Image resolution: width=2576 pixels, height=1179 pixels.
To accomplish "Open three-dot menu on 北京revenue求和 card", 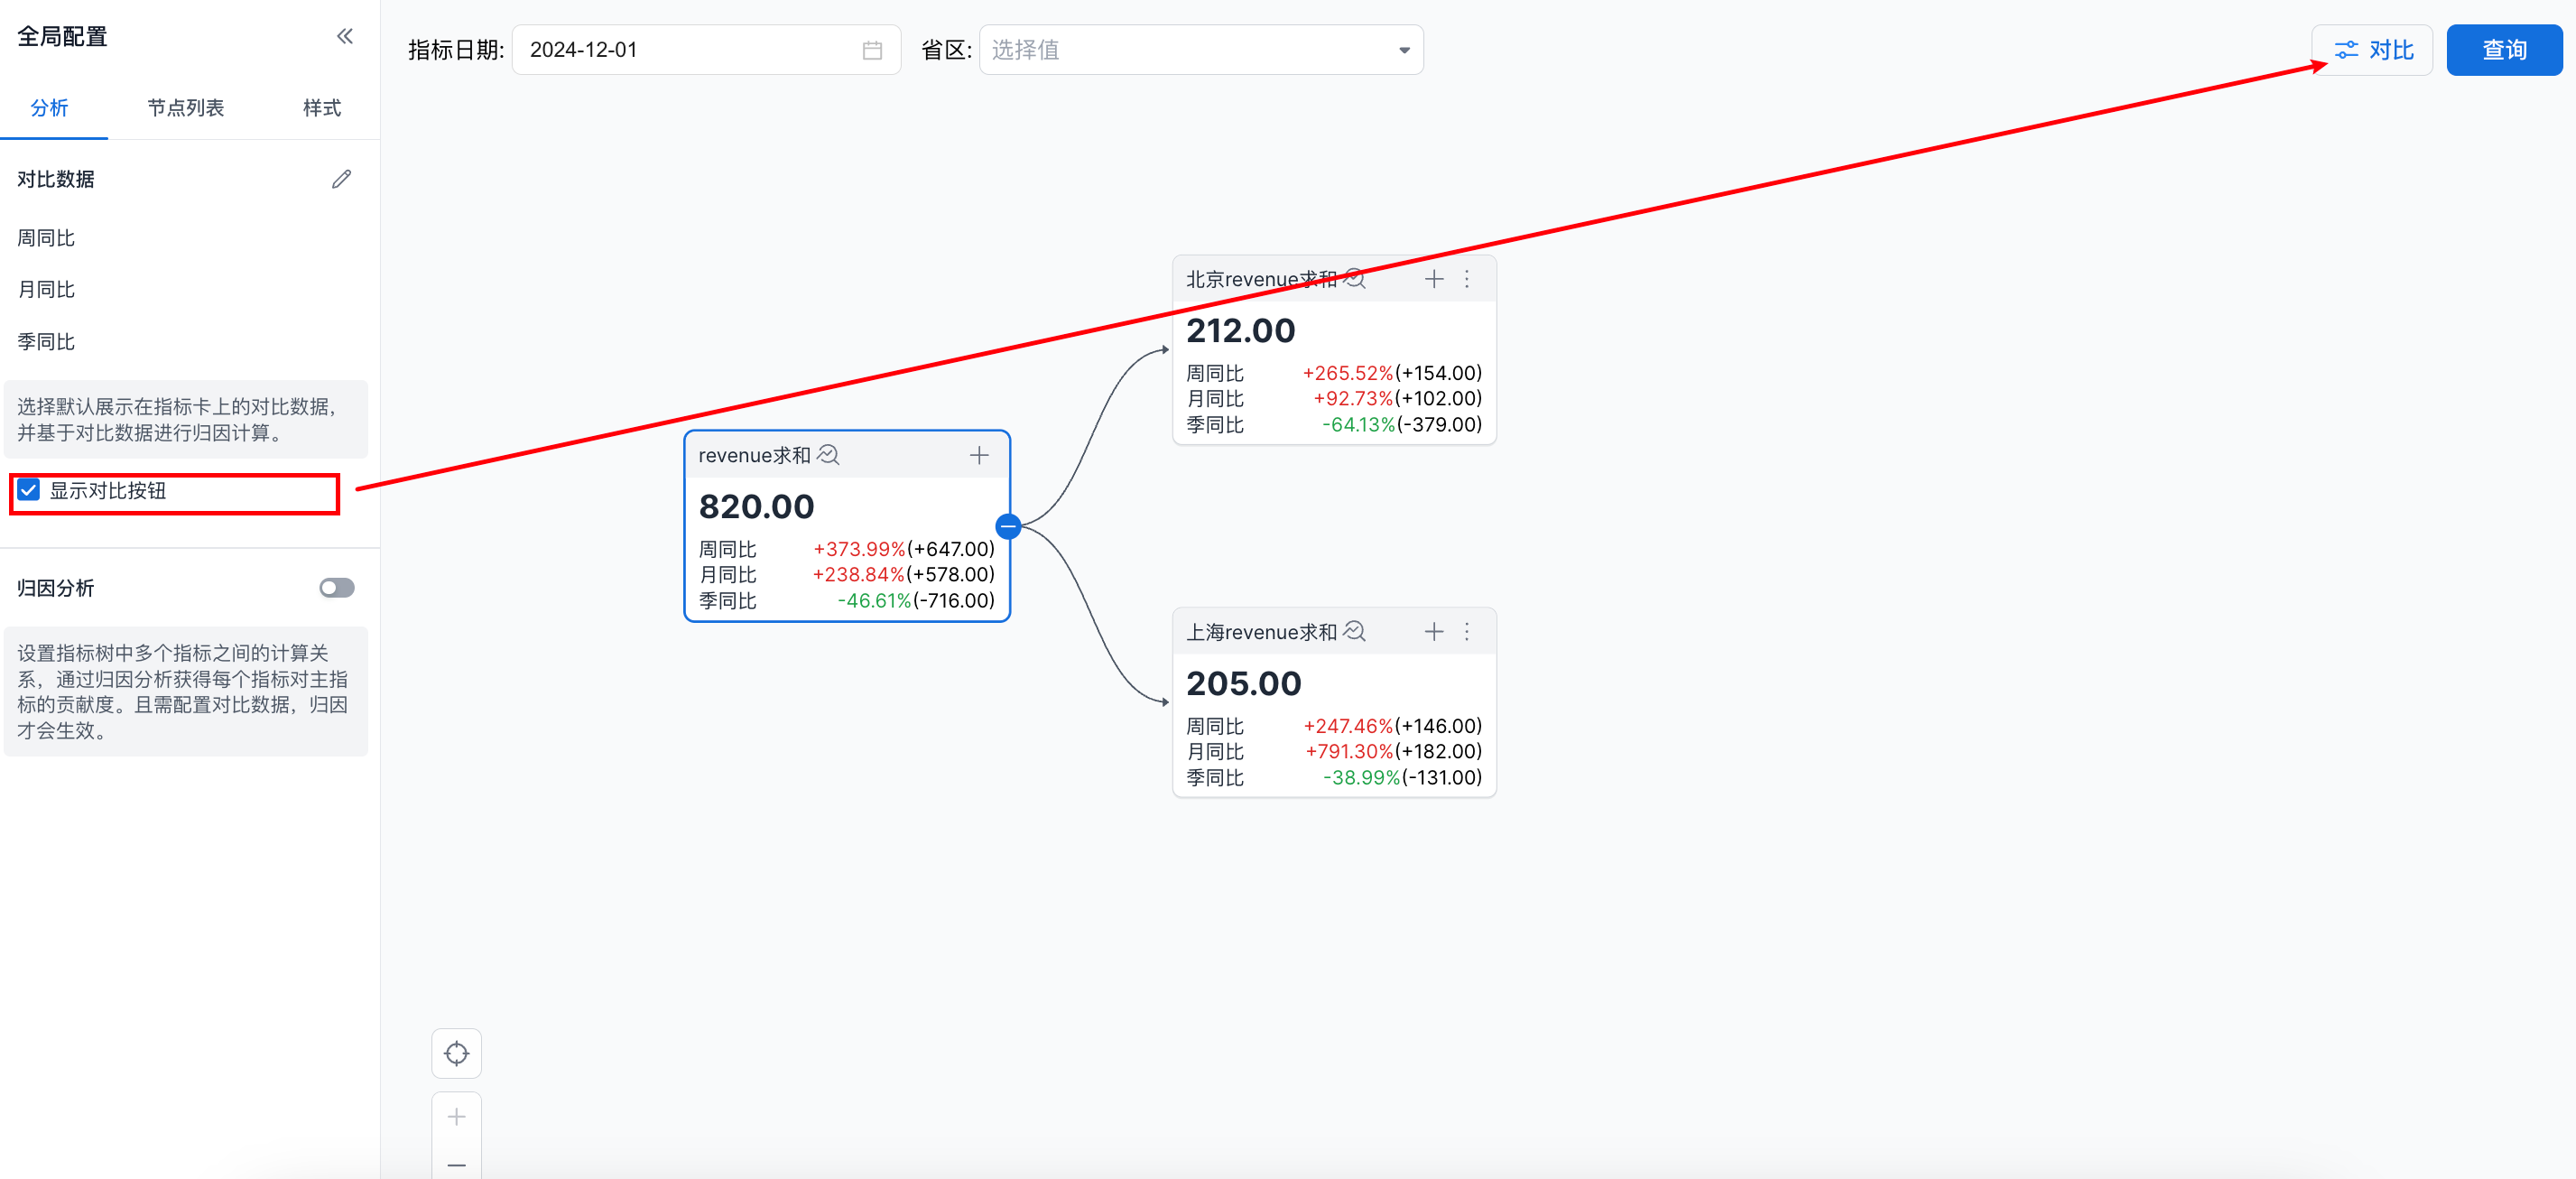I will (1467, 279).
